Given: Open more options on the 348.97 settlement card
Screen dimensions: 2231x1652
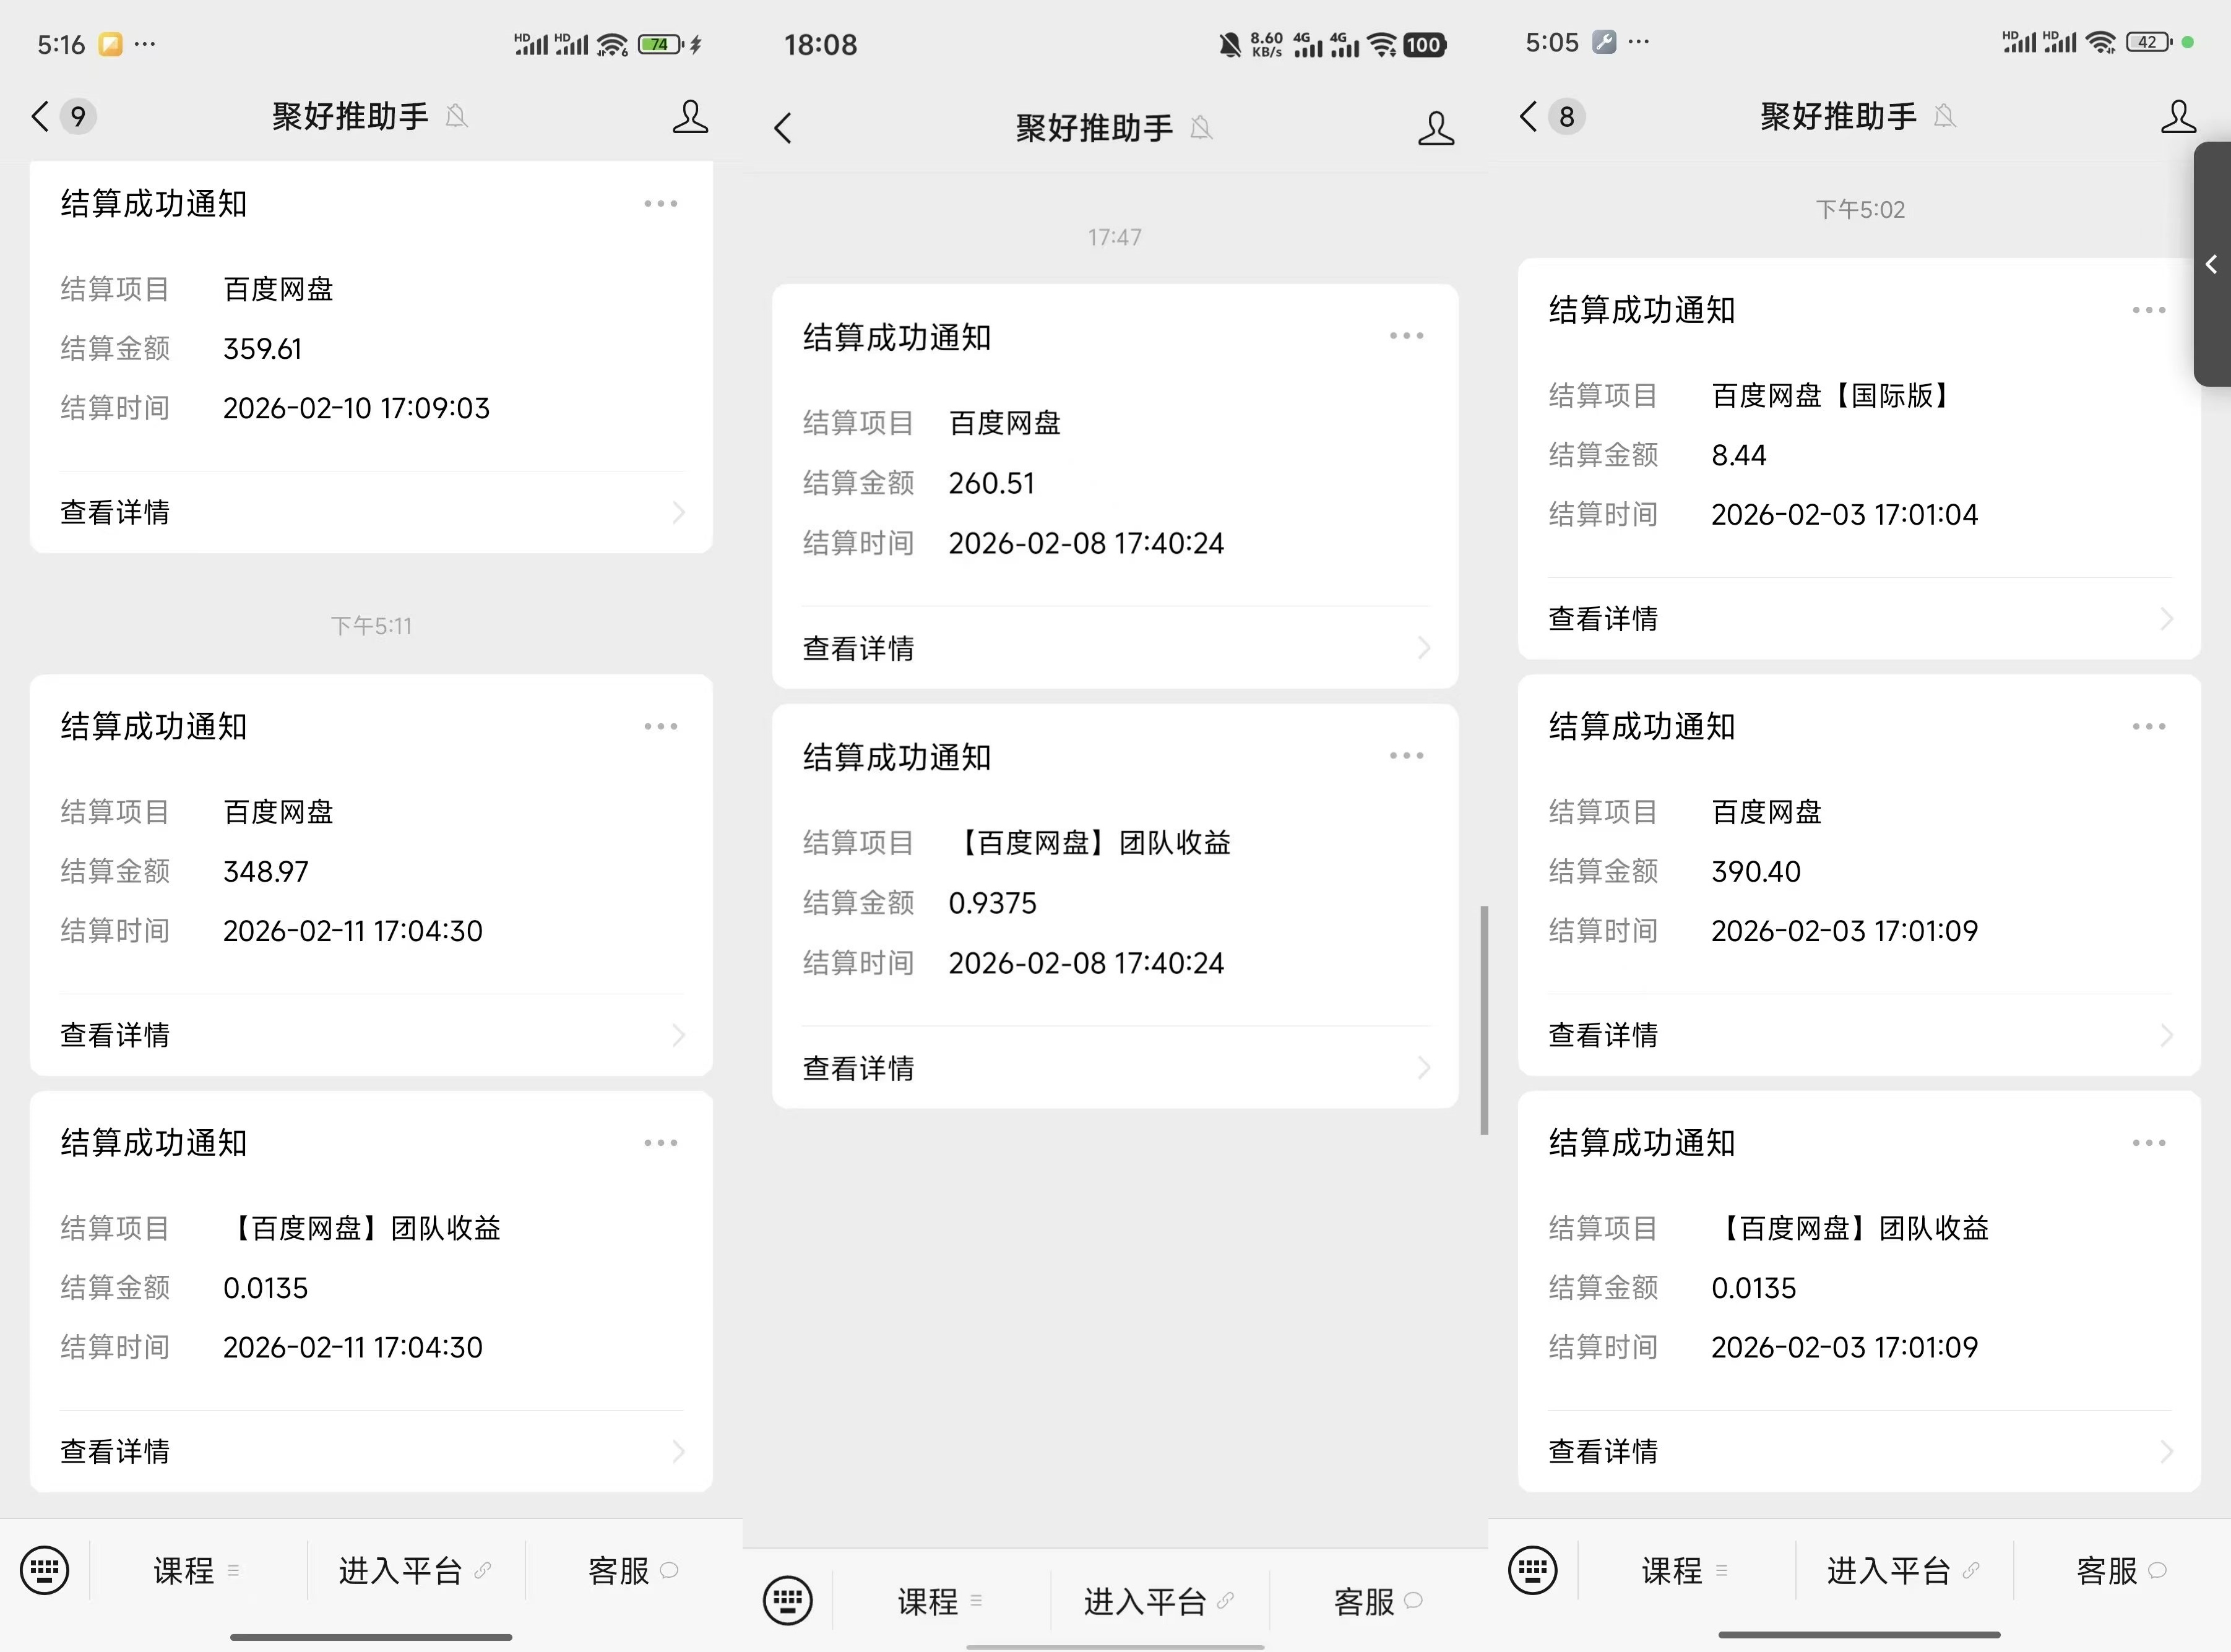Looking at the screenshot, I should pyautogui.click(x=661, y=727).
